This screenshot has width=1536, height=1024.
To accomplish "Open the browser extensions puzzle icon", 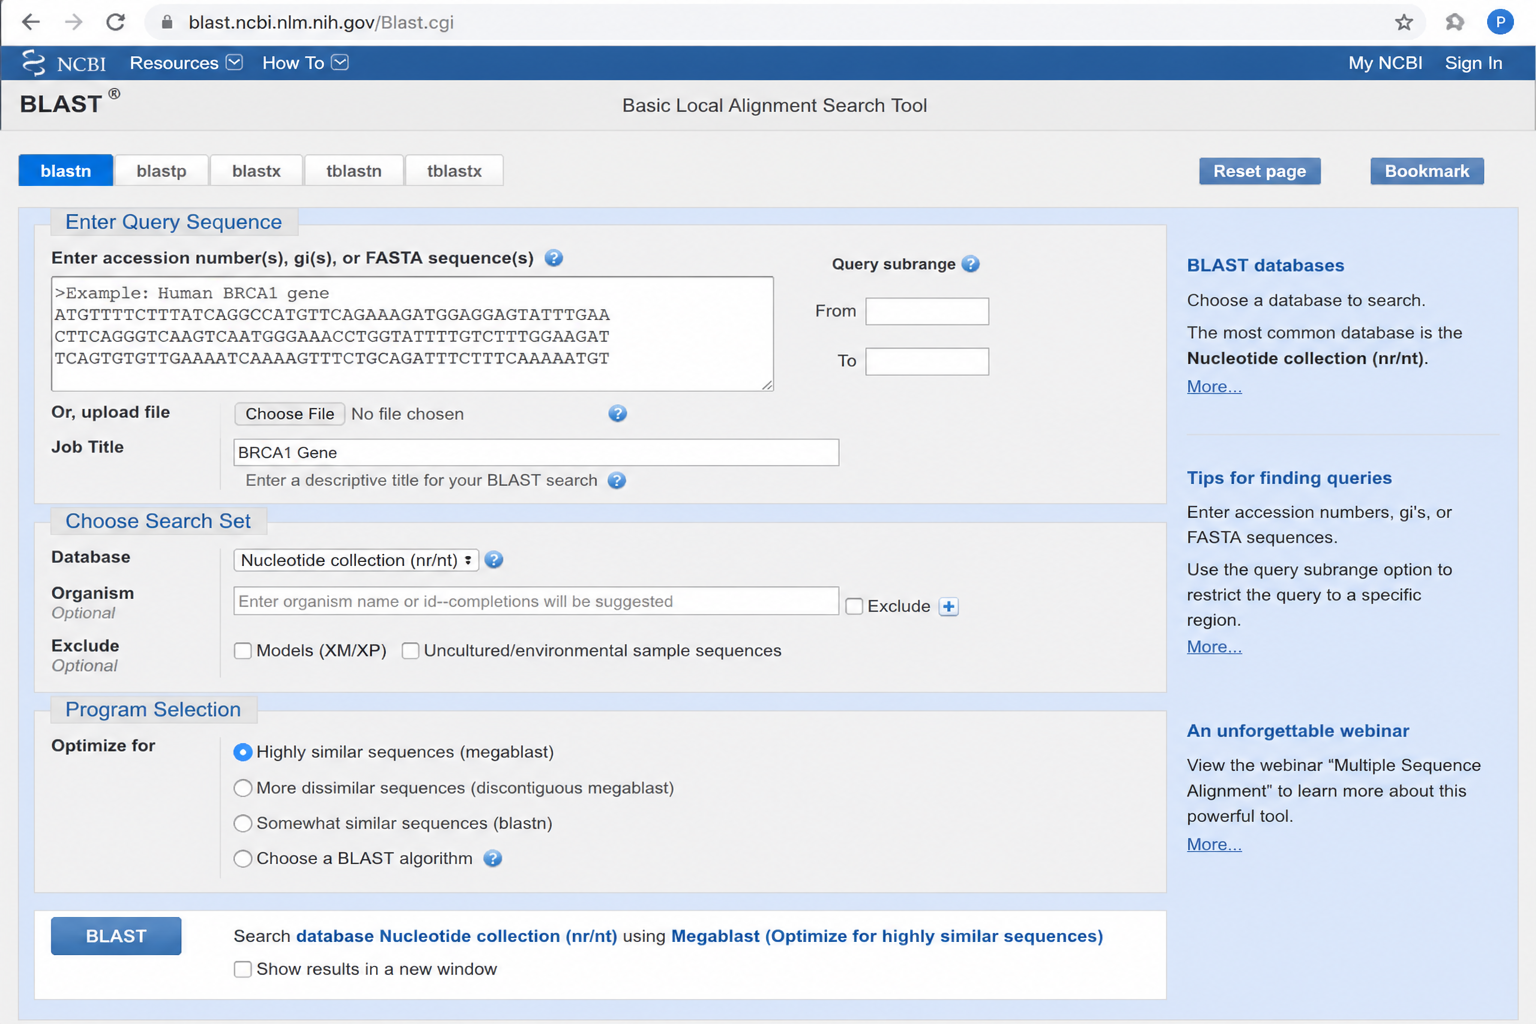I will coord(1455,22).
